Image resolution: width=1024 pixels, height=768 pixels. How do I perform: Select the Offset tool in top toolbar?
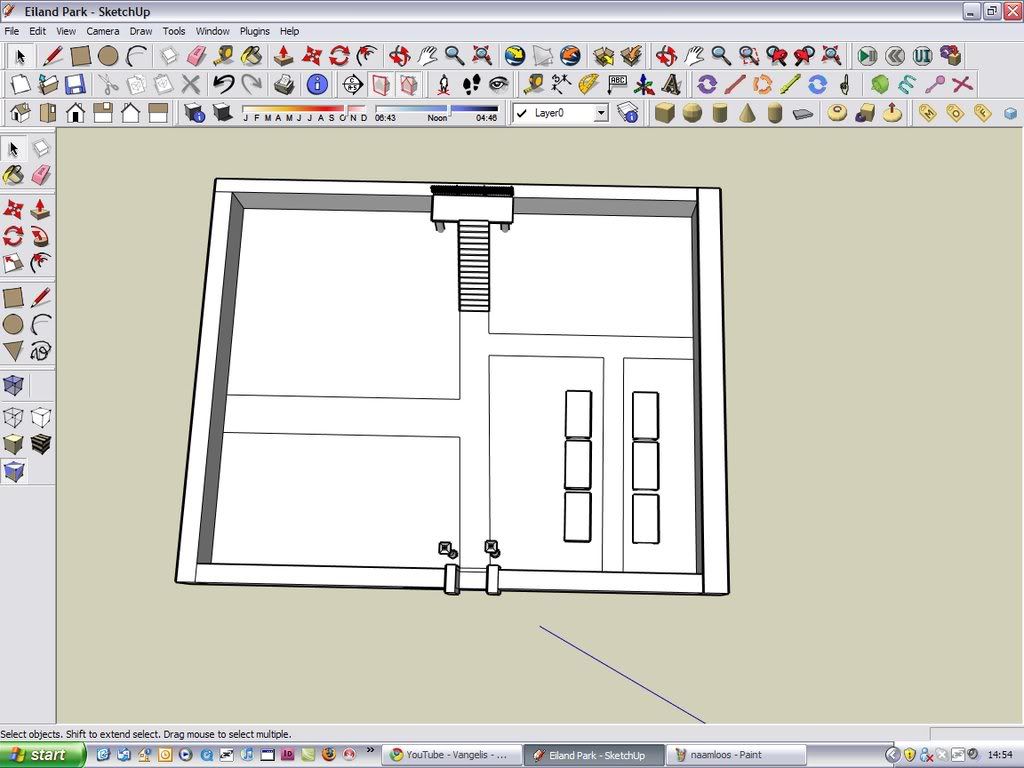[367, 56]
